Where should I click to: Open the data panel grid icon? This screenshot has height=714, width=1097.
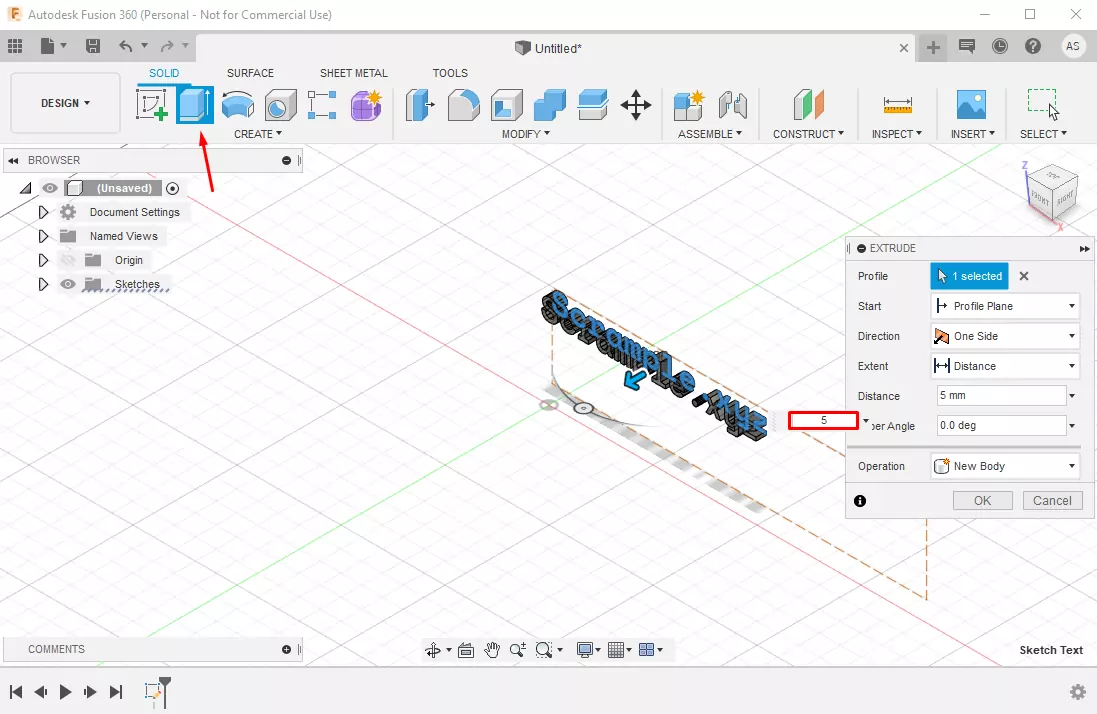[x=15, y=46]
